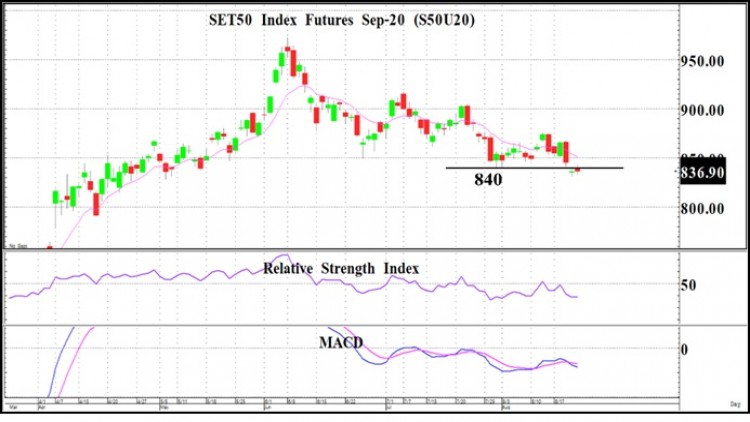Click the Relative Strength Index panel label
This screenshot has width=750, height=422.
[341, 268]
